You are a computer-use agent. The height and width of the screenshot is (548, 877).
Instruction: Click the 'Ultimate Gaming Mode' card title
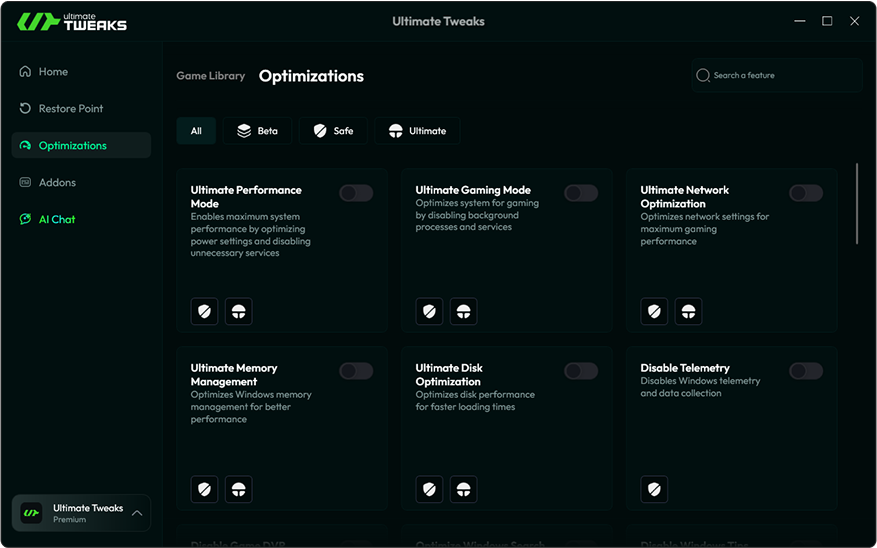coord(473,190)
